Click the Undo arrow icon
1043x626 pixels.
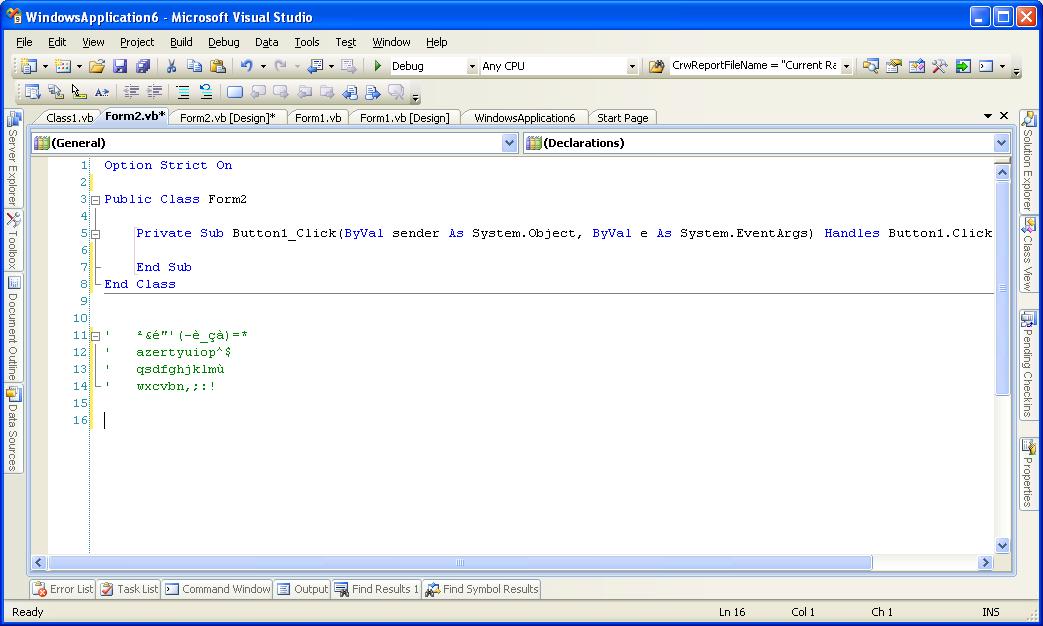(247, 66)
